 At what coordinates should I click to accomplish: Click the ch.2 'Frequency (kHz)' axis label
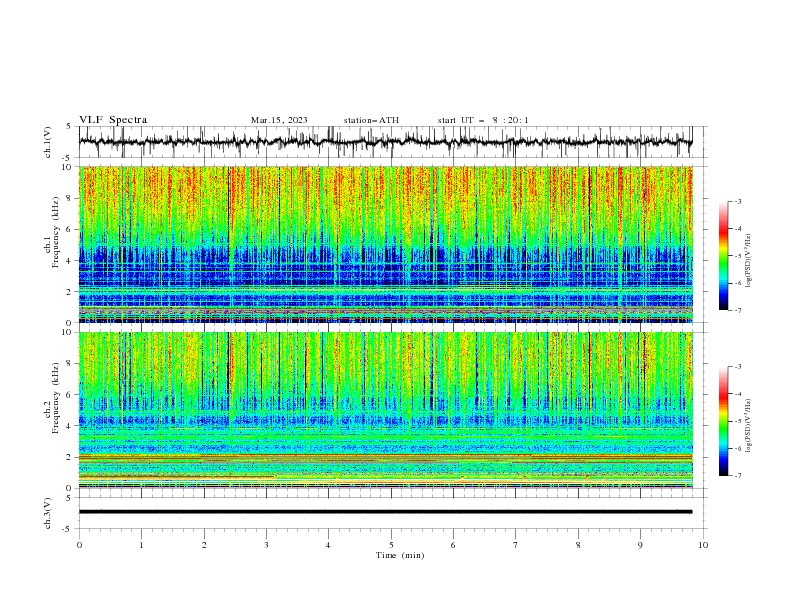pyautogui.click(x=56, y=398)
